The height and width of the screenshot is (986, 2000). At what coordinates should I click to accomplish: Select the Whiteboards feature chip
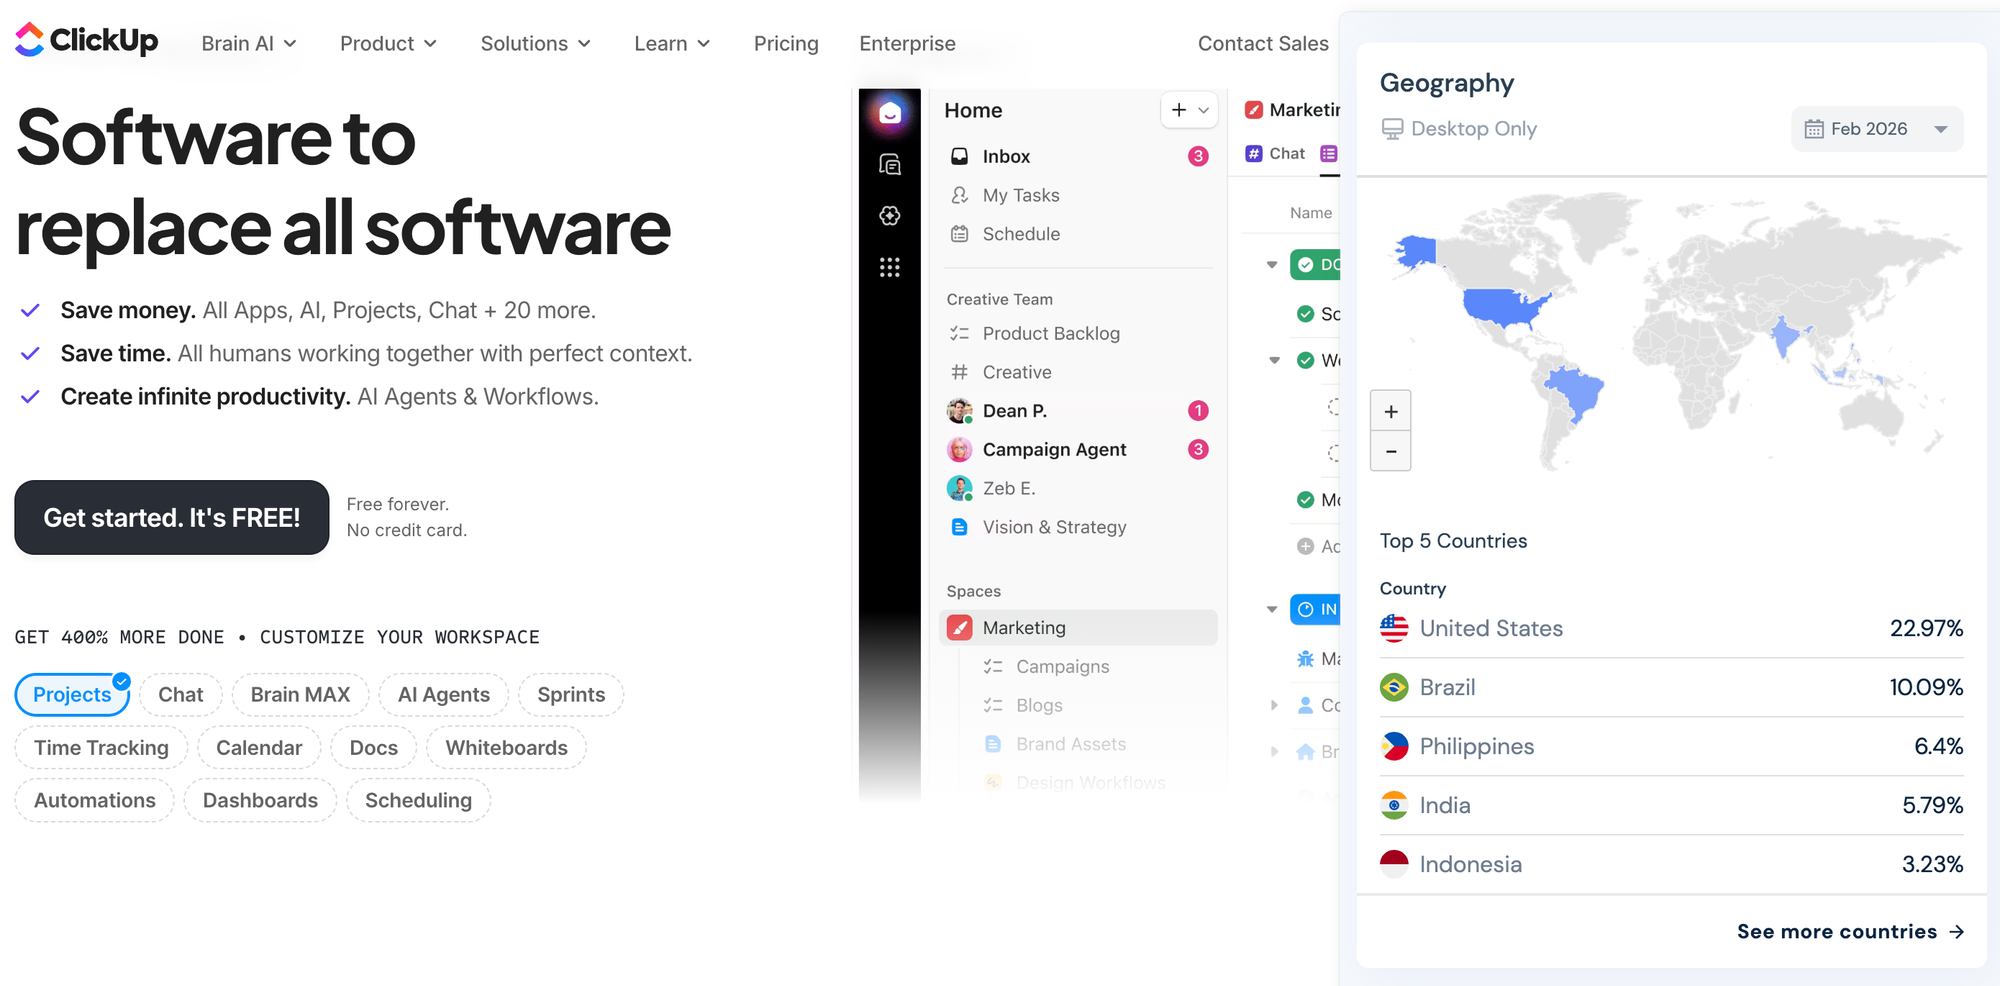pos(506,748)
